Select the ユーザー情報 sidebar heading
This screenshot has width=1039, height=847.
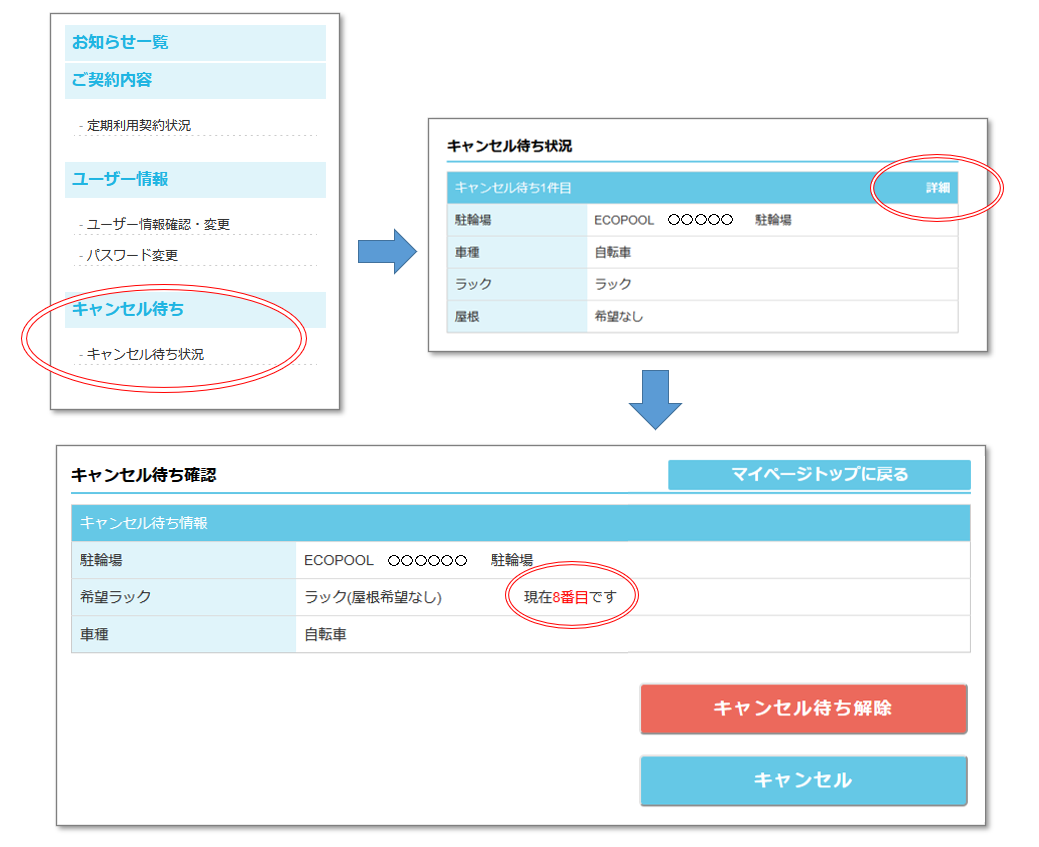120,179
